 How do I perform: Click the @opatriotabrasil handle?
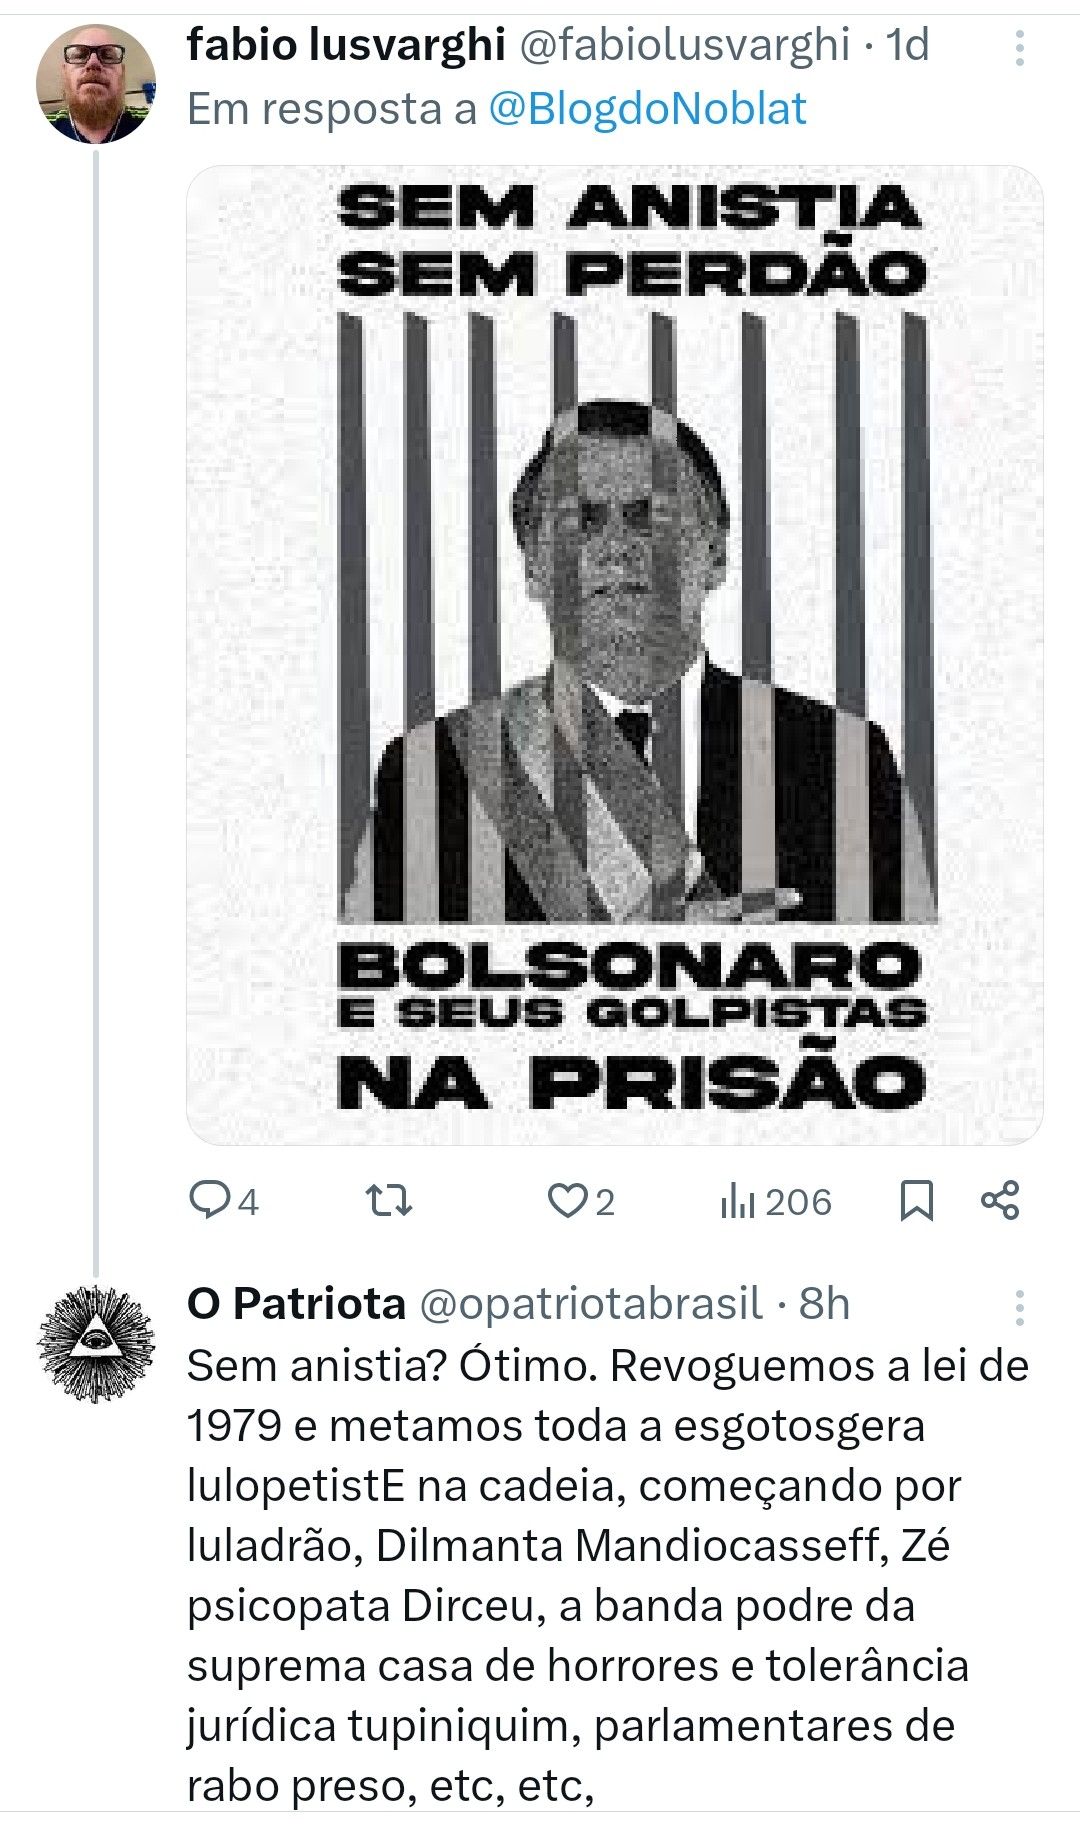click(x=590, y=1303)
